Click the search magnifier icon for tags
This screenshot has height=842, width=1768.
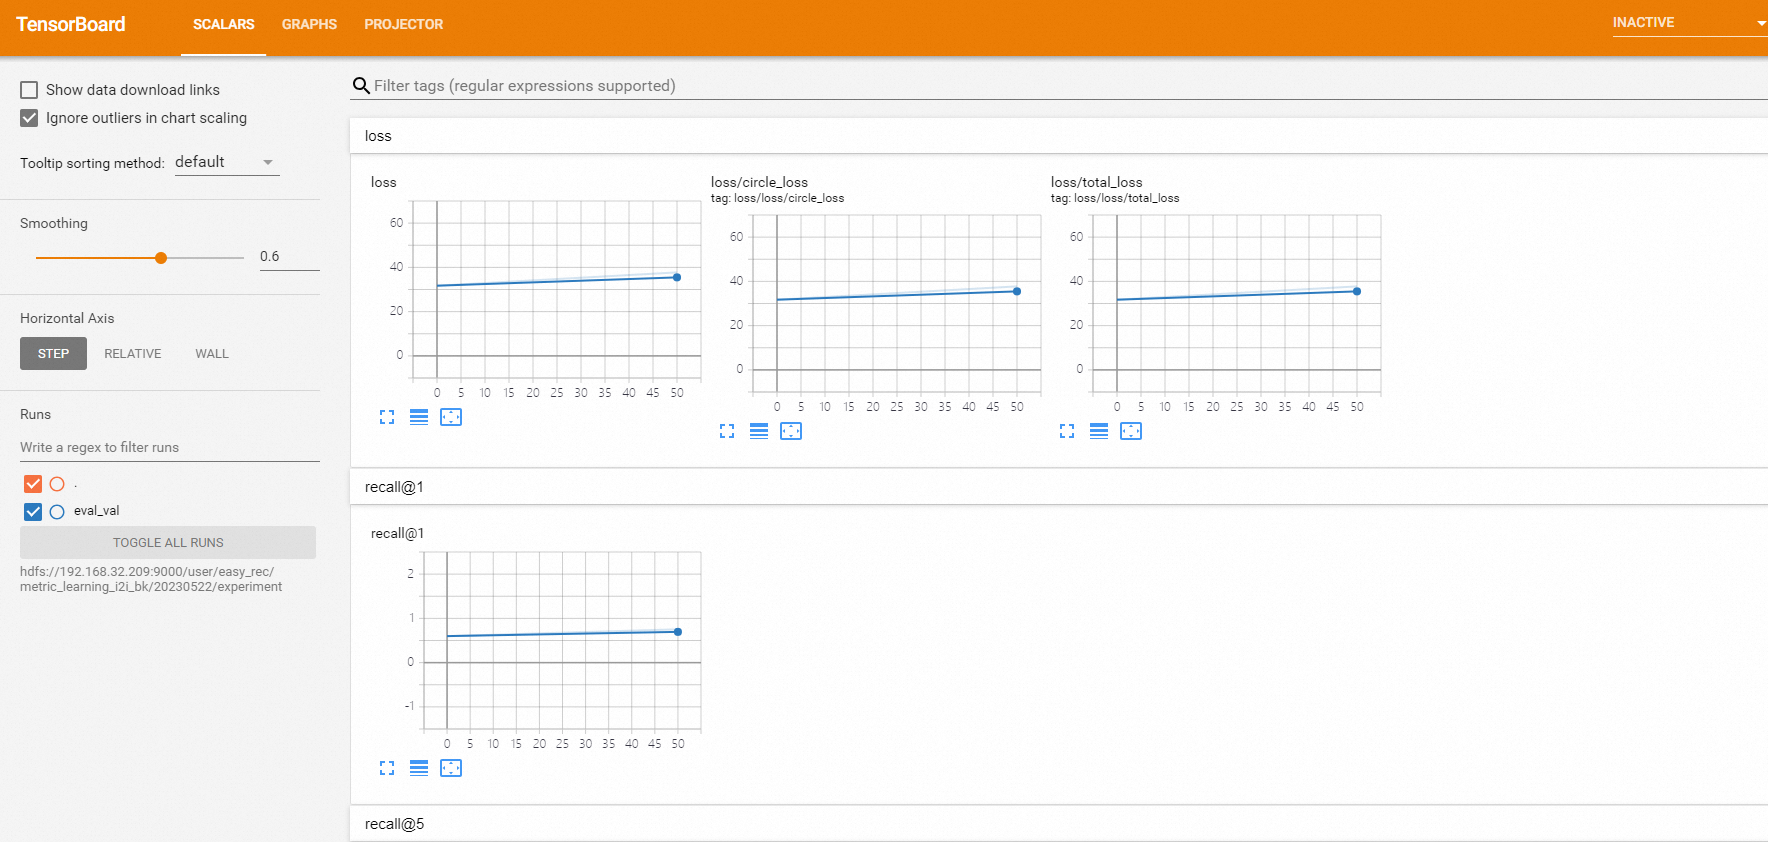pyautogui.click(x=361, y=86)
